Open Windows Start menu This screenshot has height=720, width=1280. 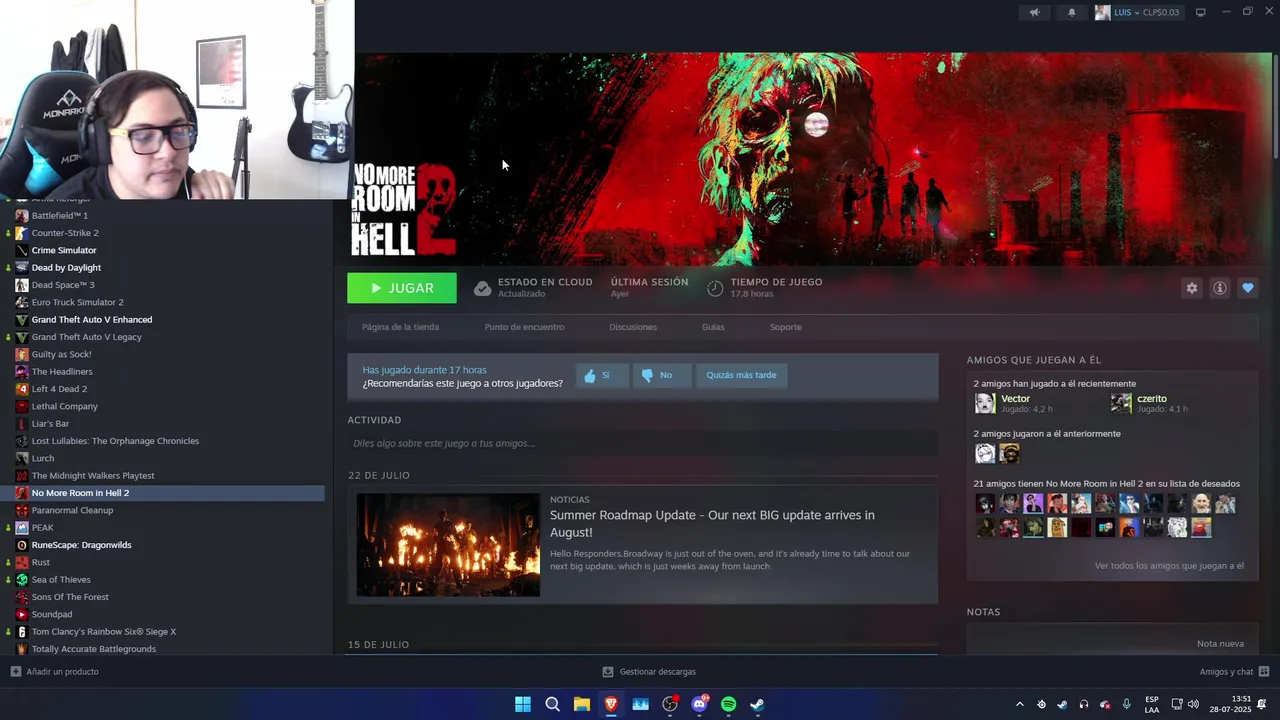522,704
